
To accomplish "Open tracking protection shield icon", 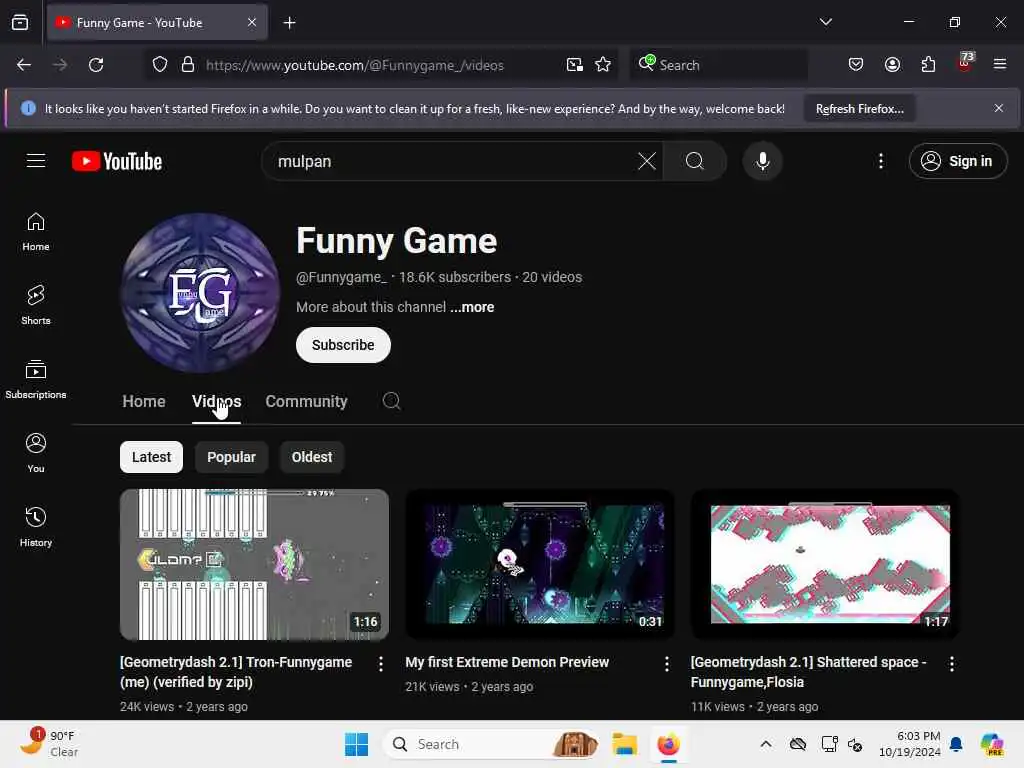I will coord(160,65).
